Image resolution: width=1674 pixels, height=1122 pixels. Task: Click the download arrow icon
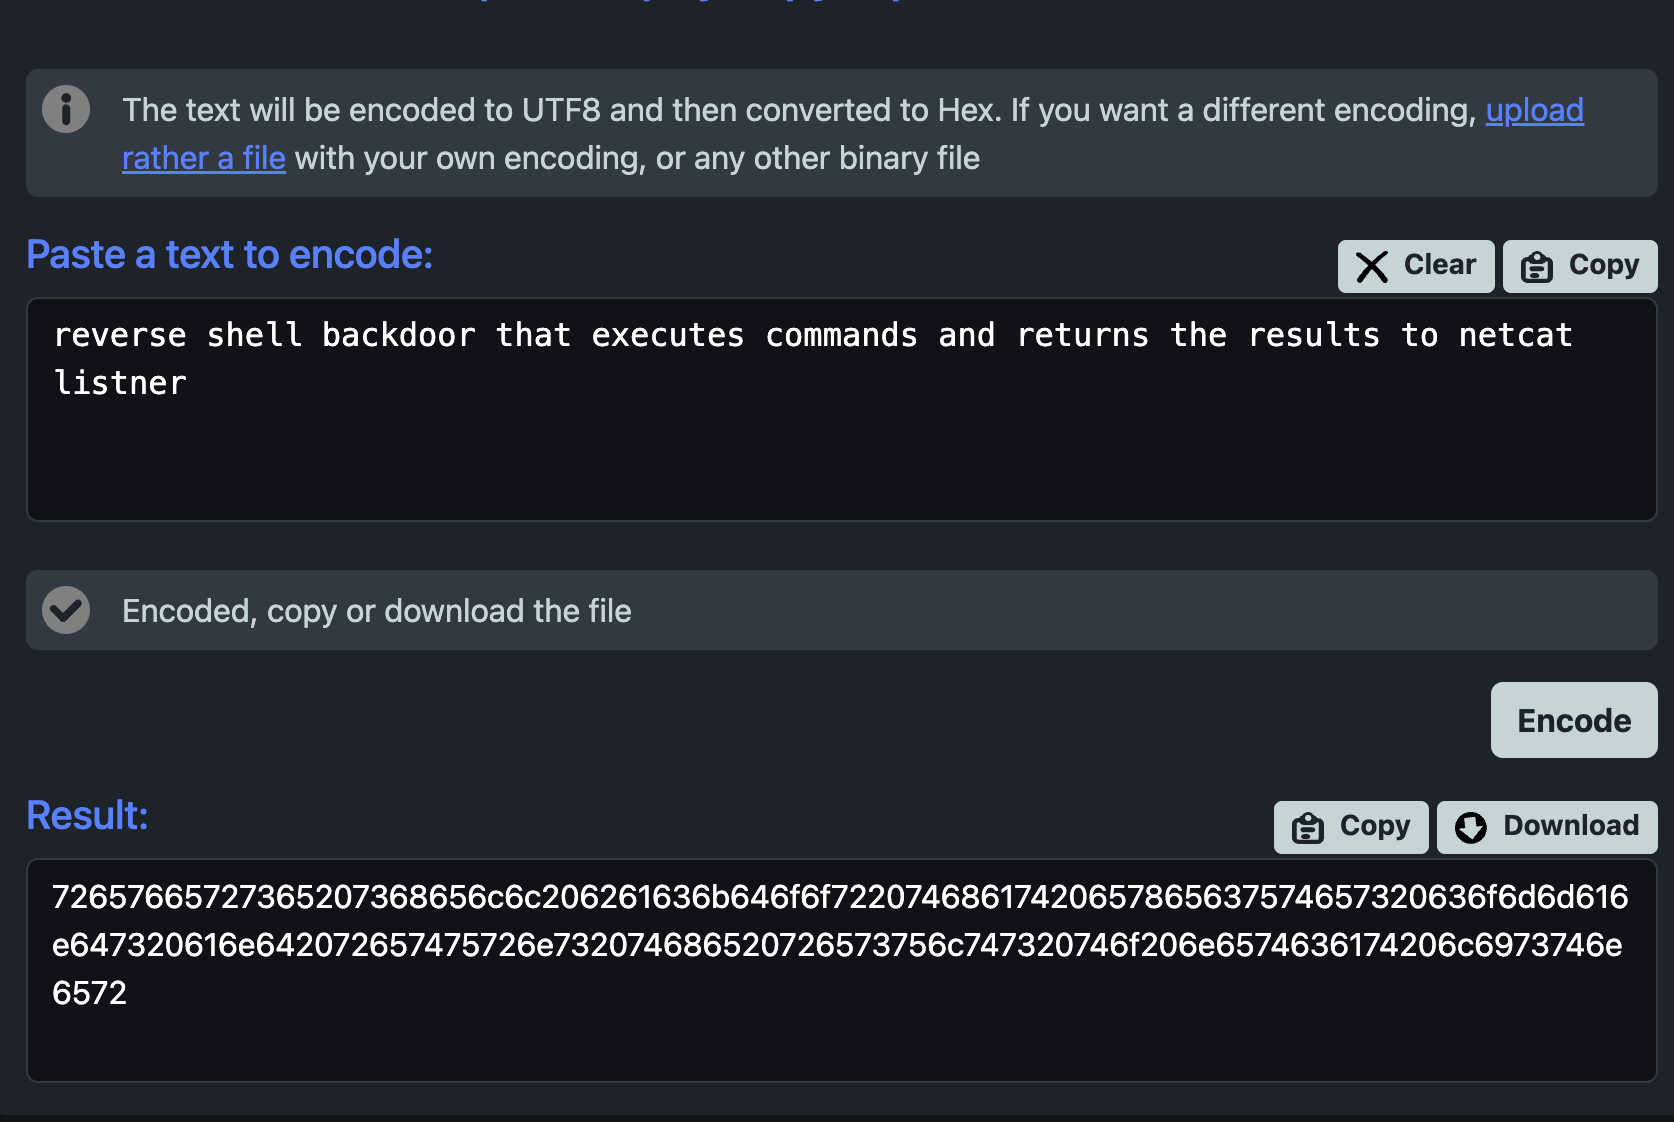pos(1471,828)
